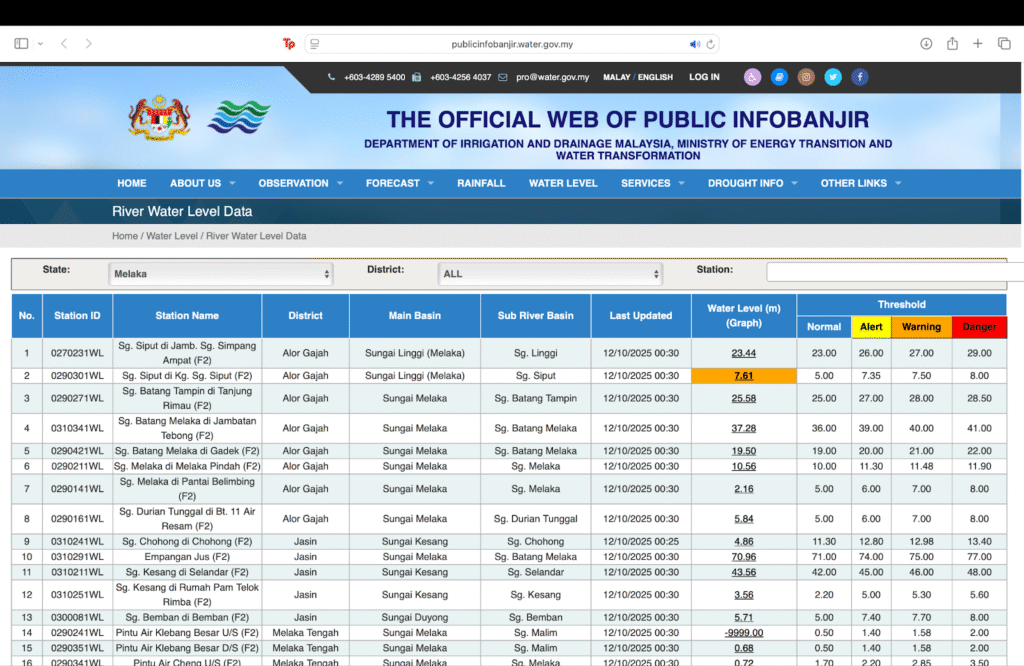
Task: Click the orange highlighted 7.61 water level
Action: pyautogui.click(x=743, y=376)
